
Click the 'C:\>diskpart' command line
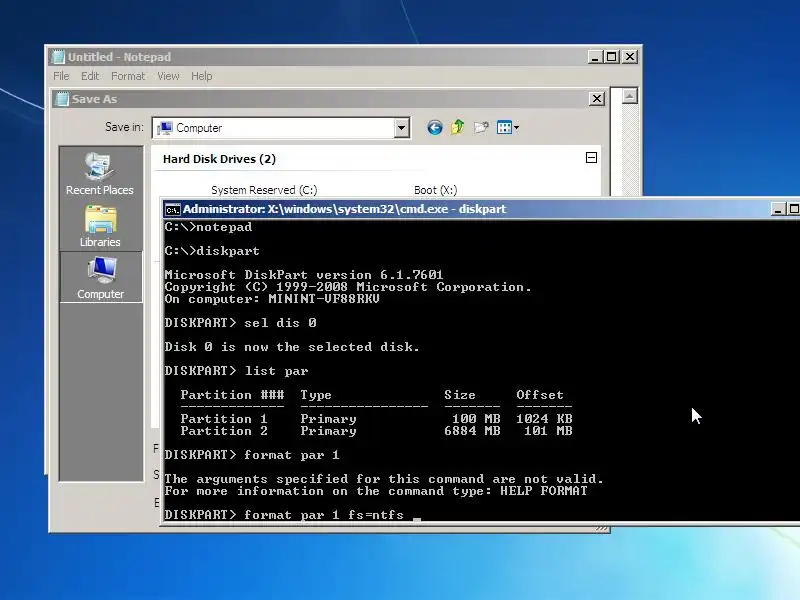coord(212,251)
